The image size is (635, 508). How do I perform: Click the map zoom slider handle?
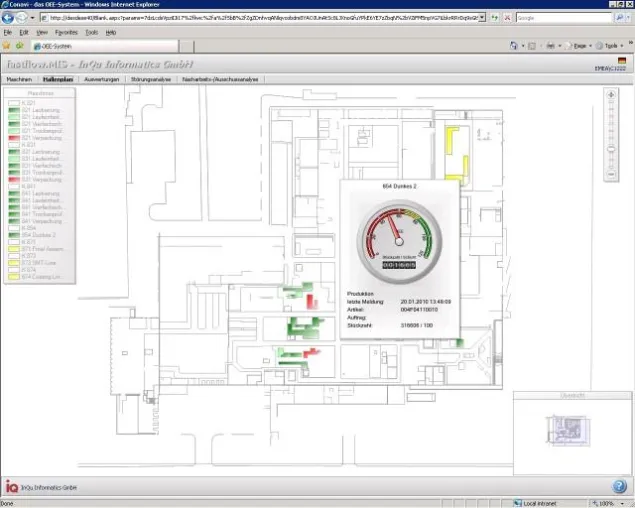(x=611, y=149)
